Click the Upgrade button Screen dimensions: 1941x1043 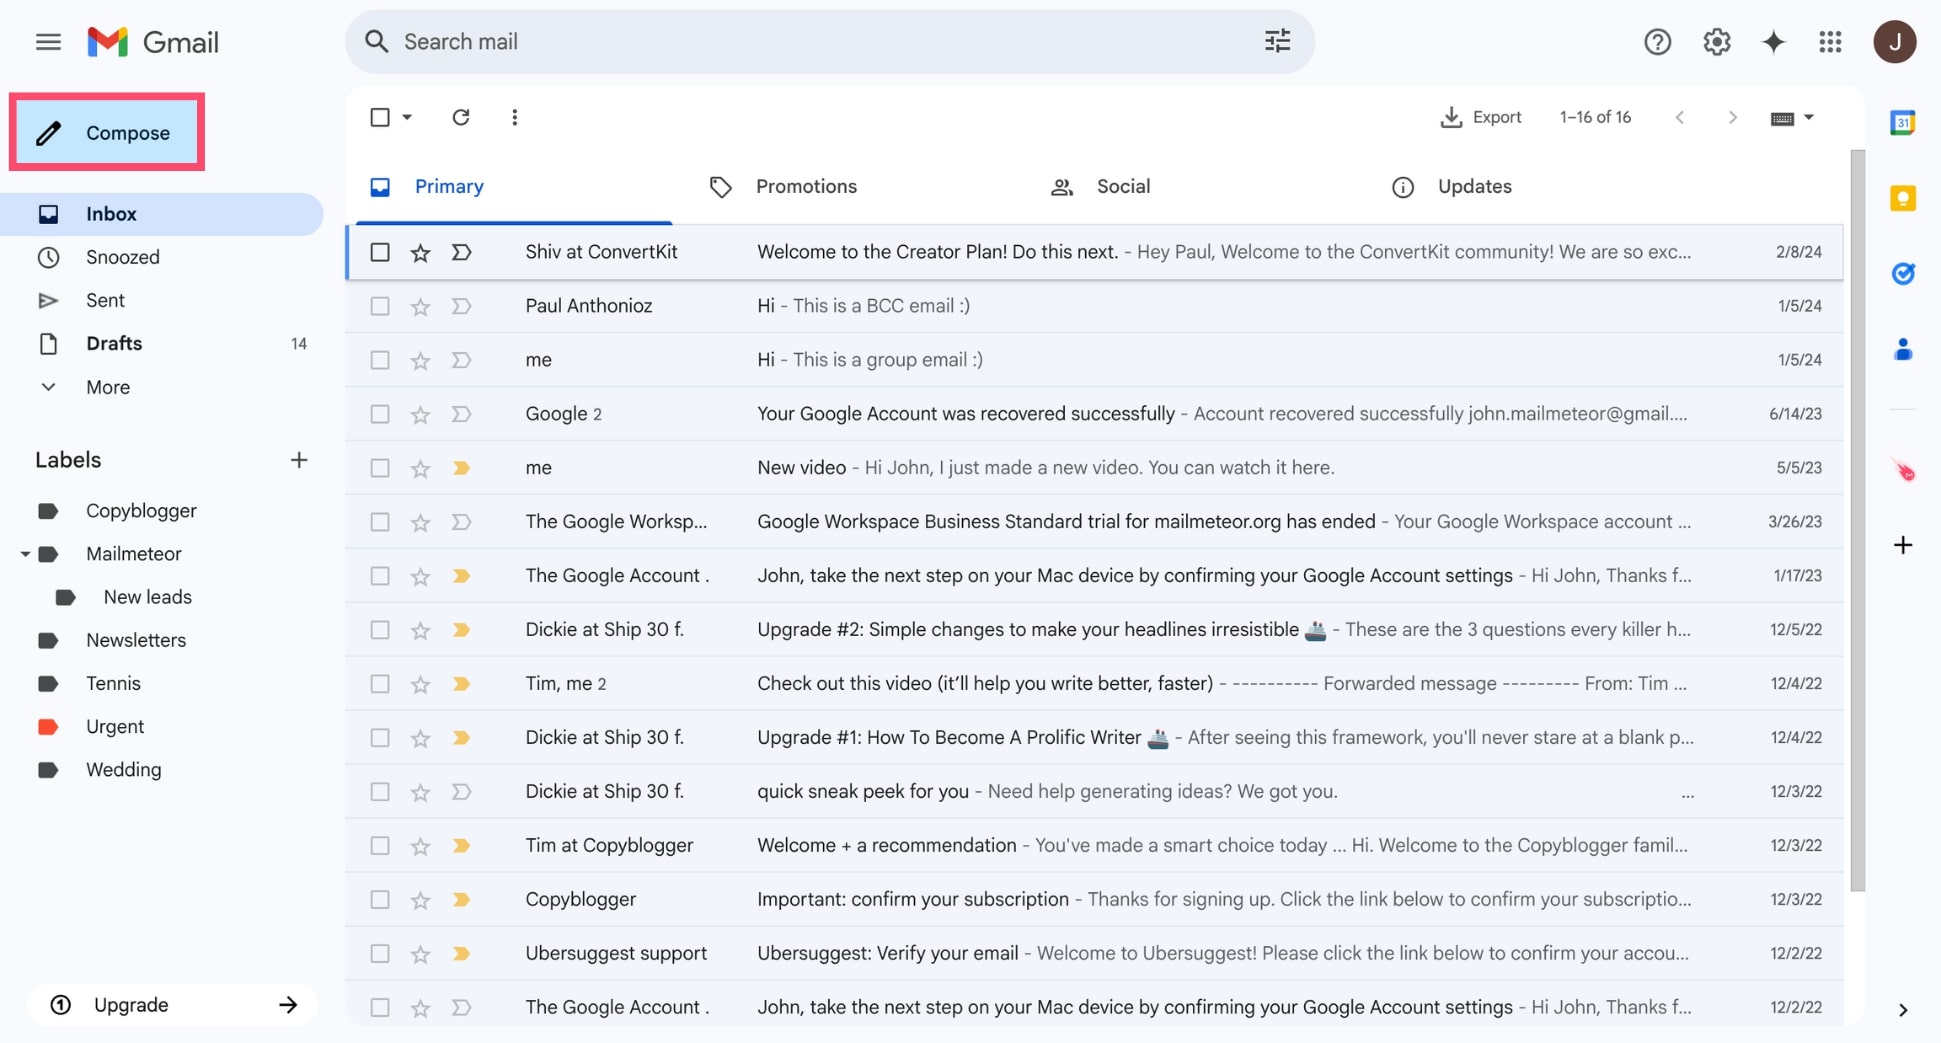pos(172,1005)
